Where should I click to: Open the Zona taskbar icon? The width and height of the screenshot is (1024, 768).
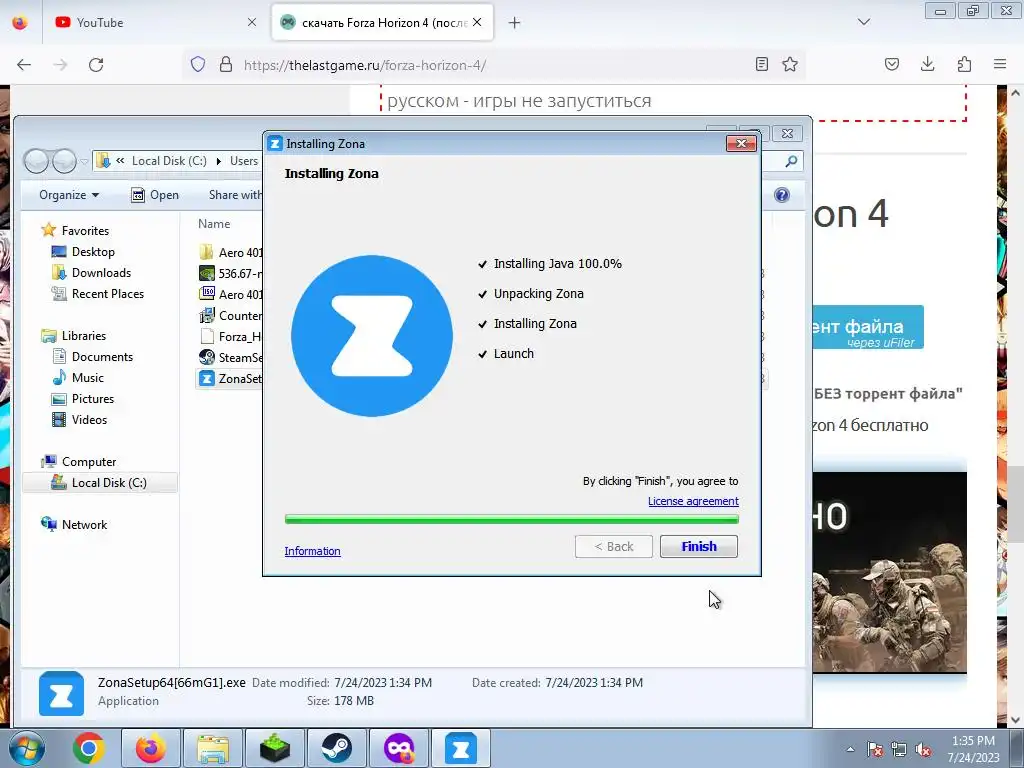click(460, 748)
